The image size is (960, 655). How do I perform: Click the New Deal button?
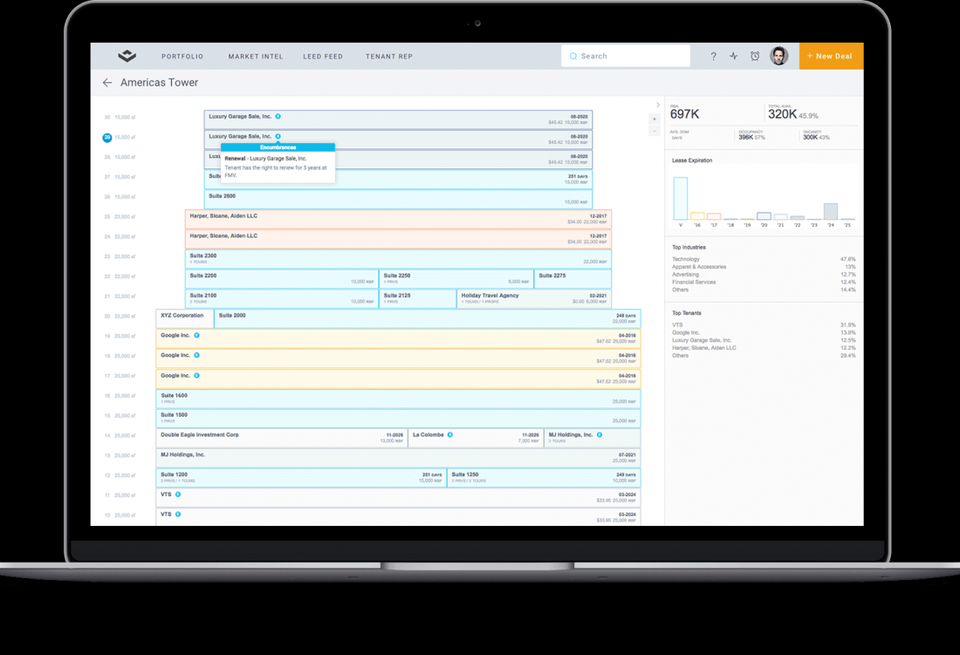point(831,56)
